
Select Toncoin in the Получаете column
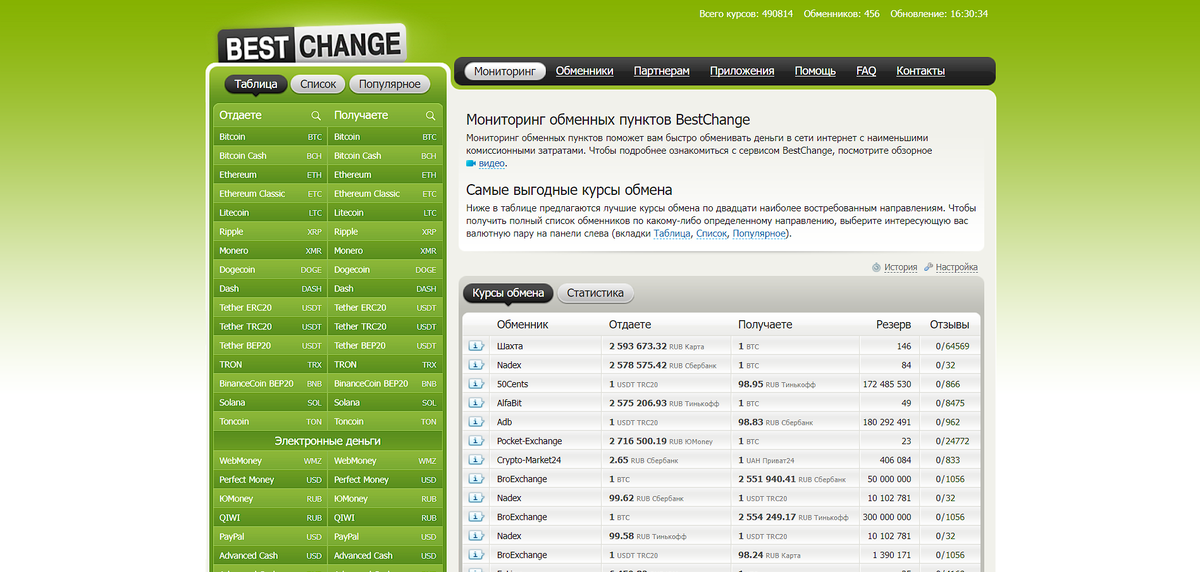[385, 422]
